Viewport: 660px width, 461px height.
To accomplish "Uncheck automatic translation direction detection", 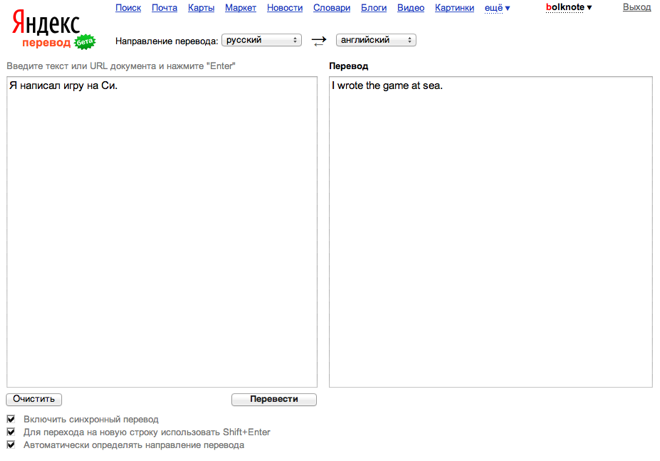I will point(11,445).
